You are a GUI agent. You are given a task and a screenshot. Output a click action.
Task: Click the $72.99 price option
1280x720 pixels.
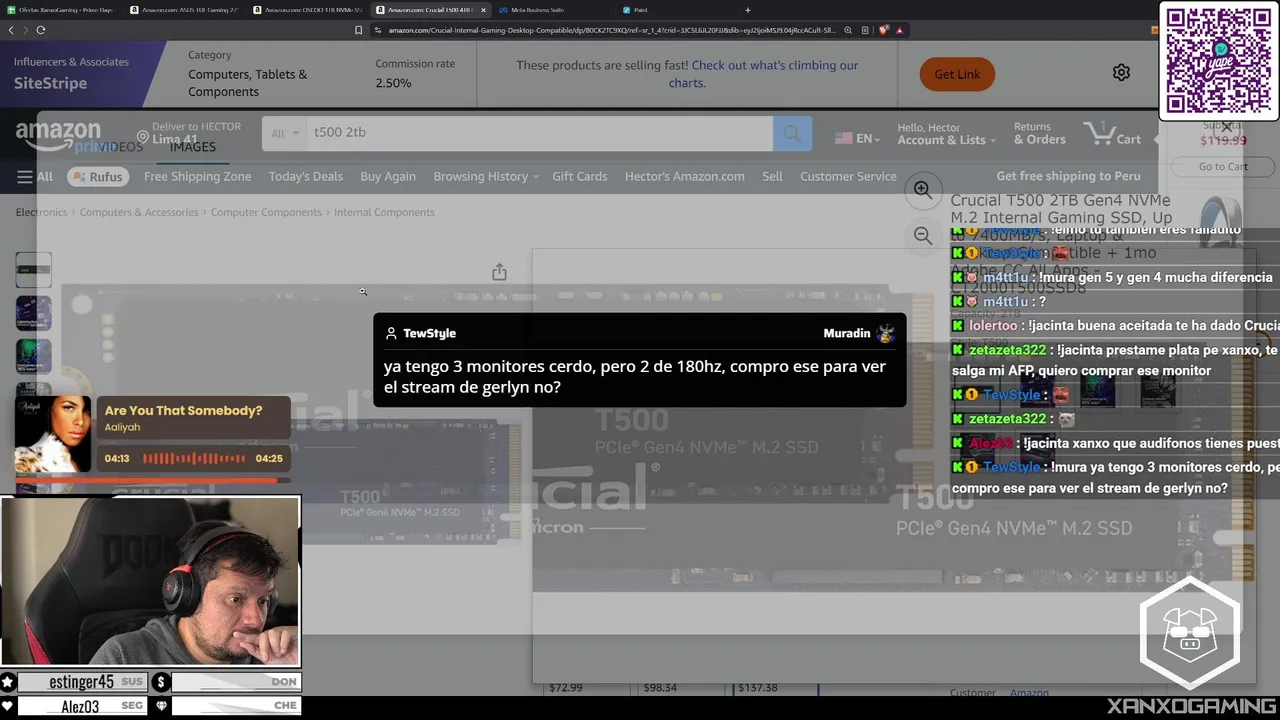(x=565, y=688)
